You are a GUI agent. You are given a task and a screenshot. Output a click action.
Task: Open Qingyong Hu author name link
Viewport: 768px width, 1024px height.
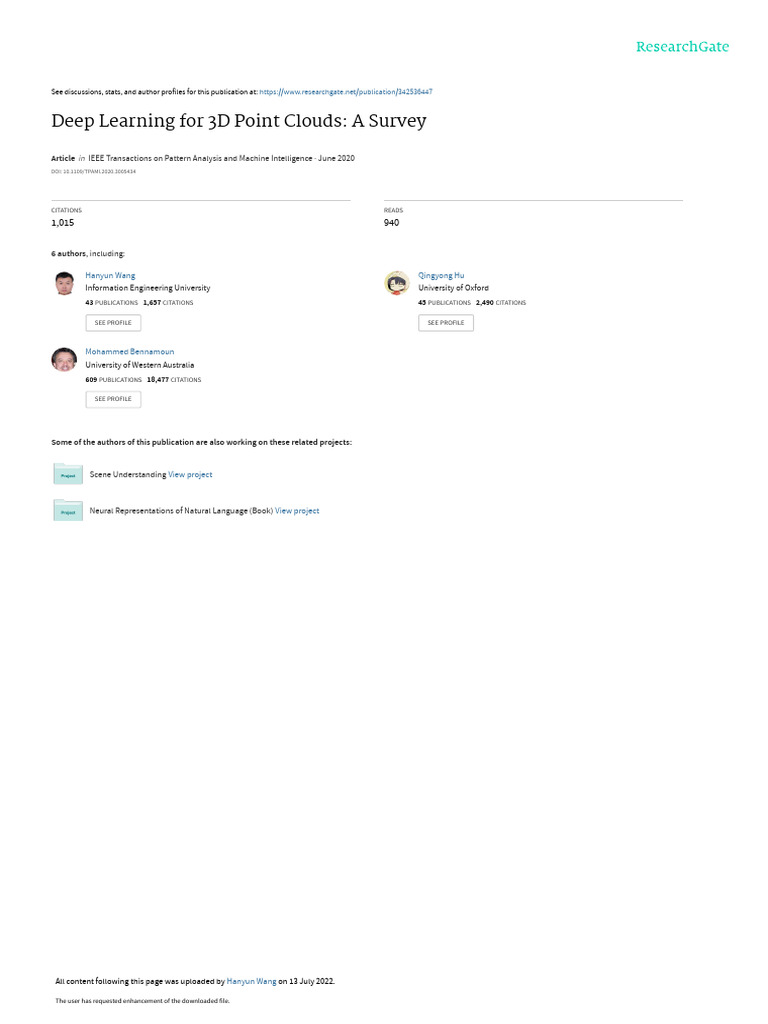(x=441, y=276)
